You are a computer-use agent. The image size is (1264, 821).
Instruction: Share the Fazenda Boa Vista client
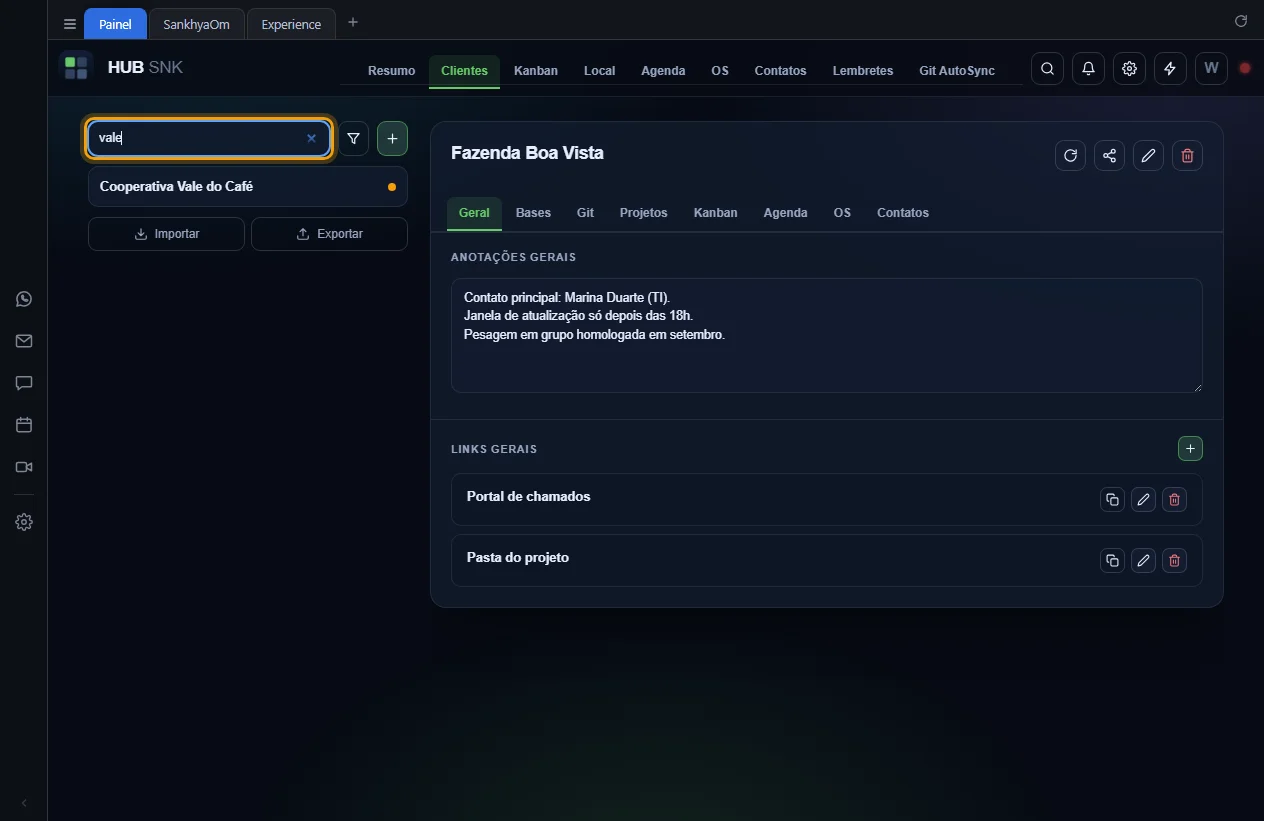tap(1109, 155)
